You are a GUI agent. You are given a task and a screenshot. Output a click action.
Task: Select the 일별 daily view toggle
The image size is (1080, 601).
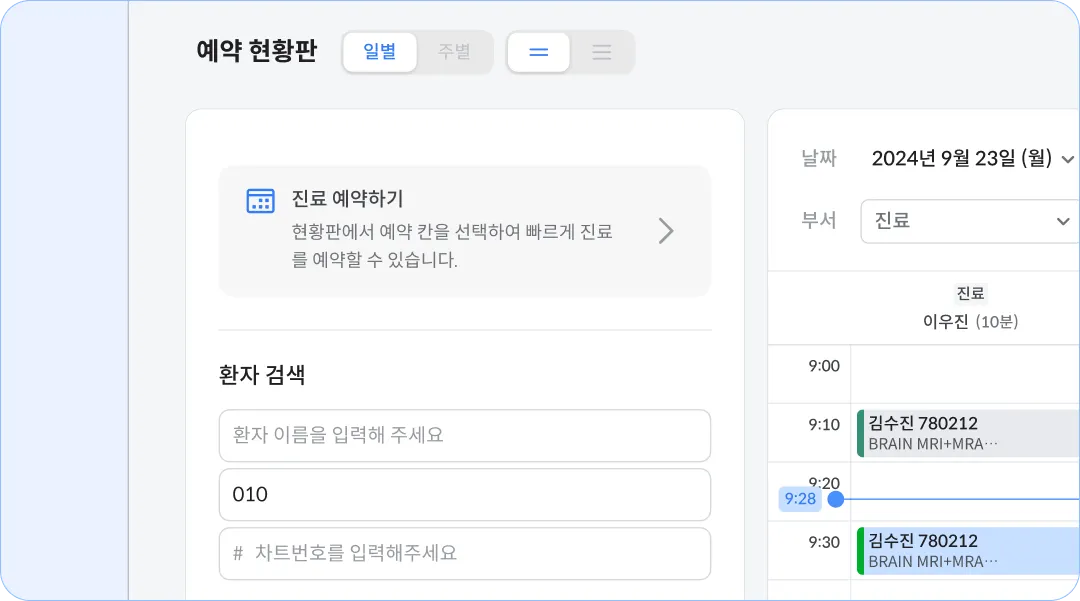380,52
